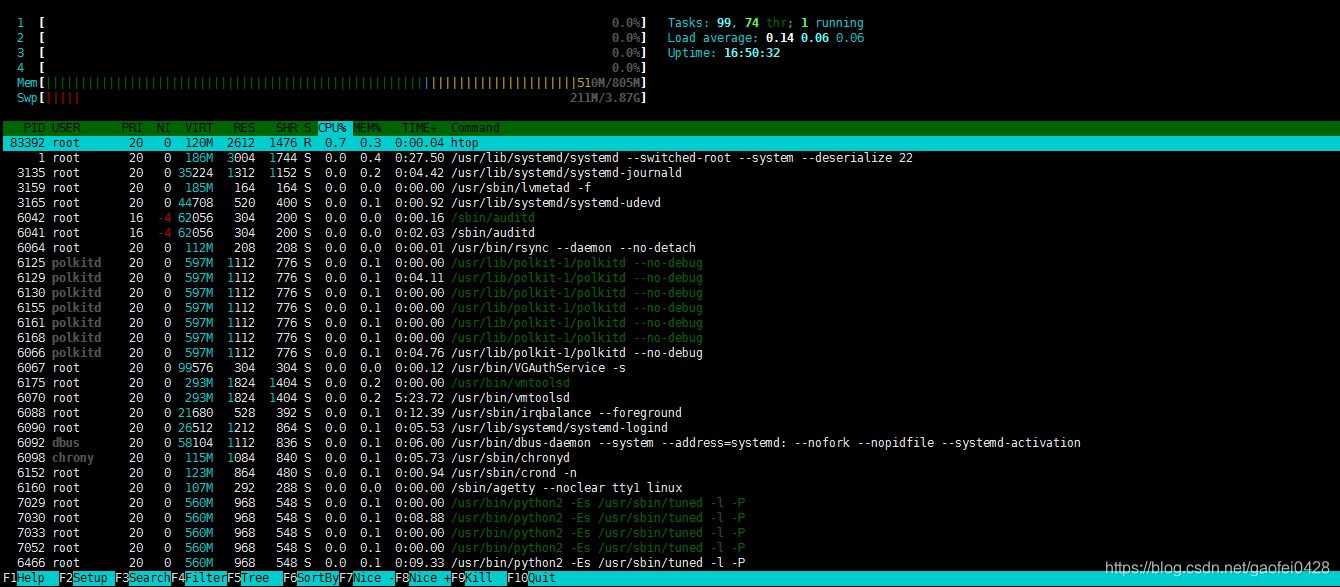Open the F6 SortBy menu
Screen dimensions: 1340x587
(311, 578)
